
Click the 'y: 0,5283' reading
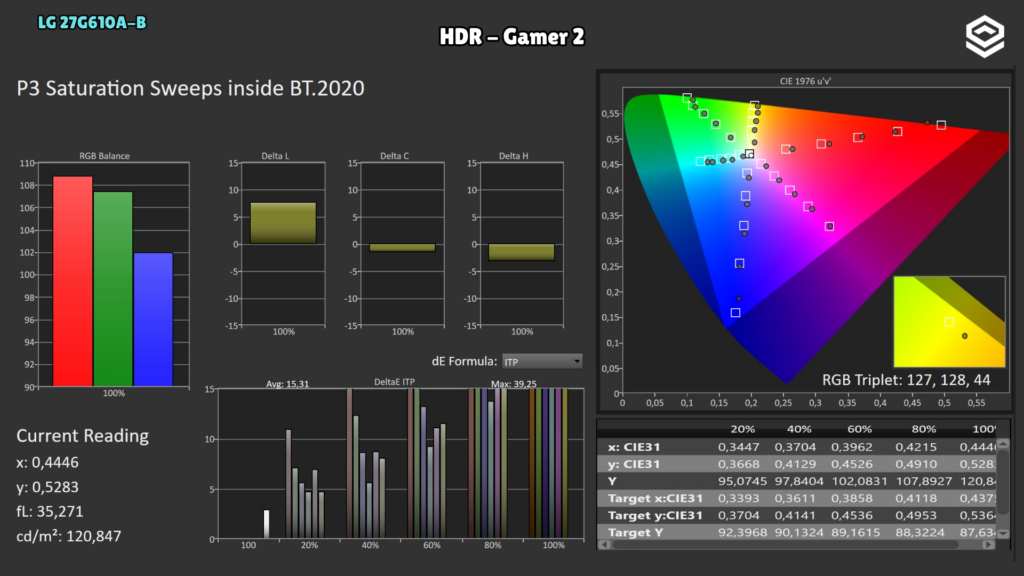(47, 487)
